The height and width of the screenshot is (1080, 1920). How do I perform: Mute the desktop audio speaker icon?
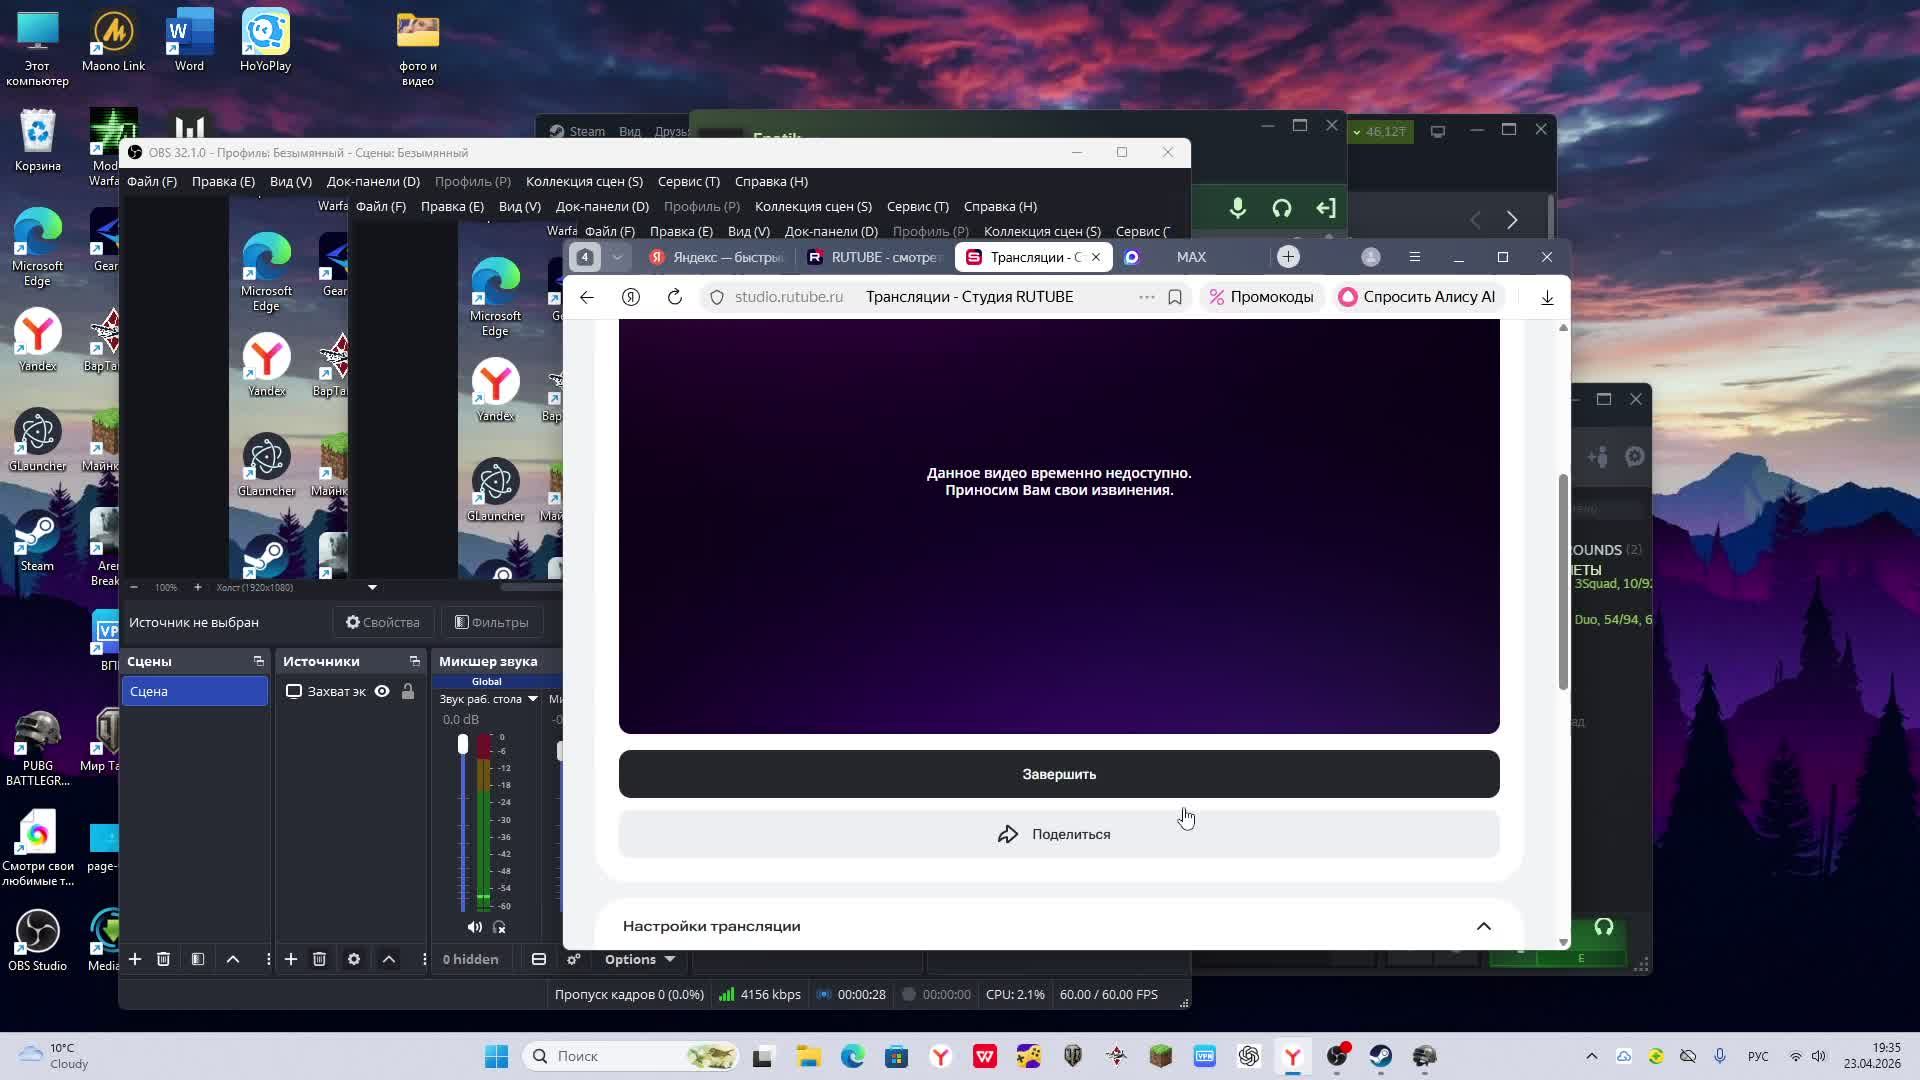click(474, 927)
